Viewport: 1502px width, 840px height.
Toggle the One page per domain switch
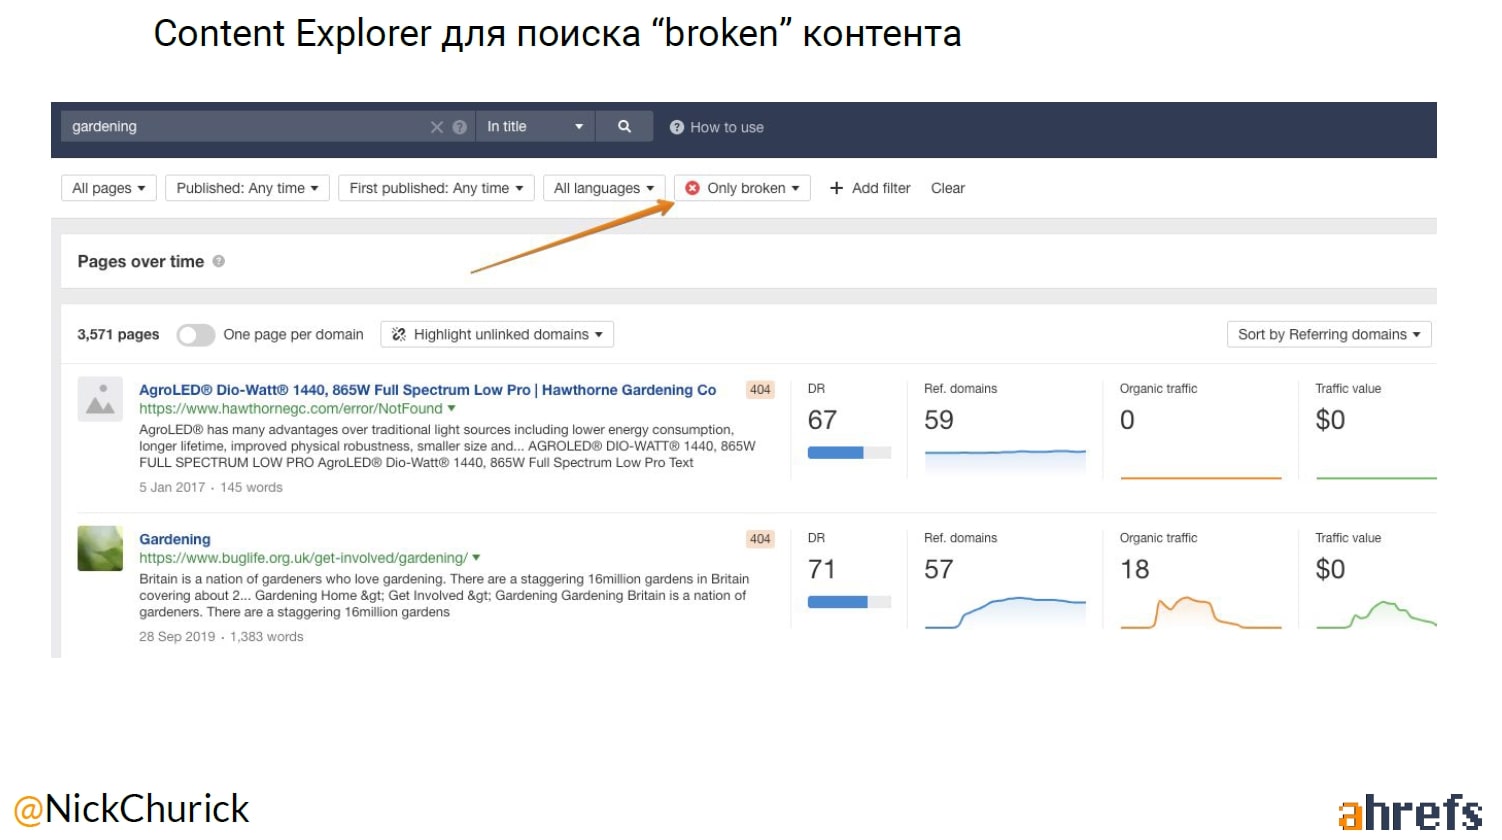pos(196,335)
